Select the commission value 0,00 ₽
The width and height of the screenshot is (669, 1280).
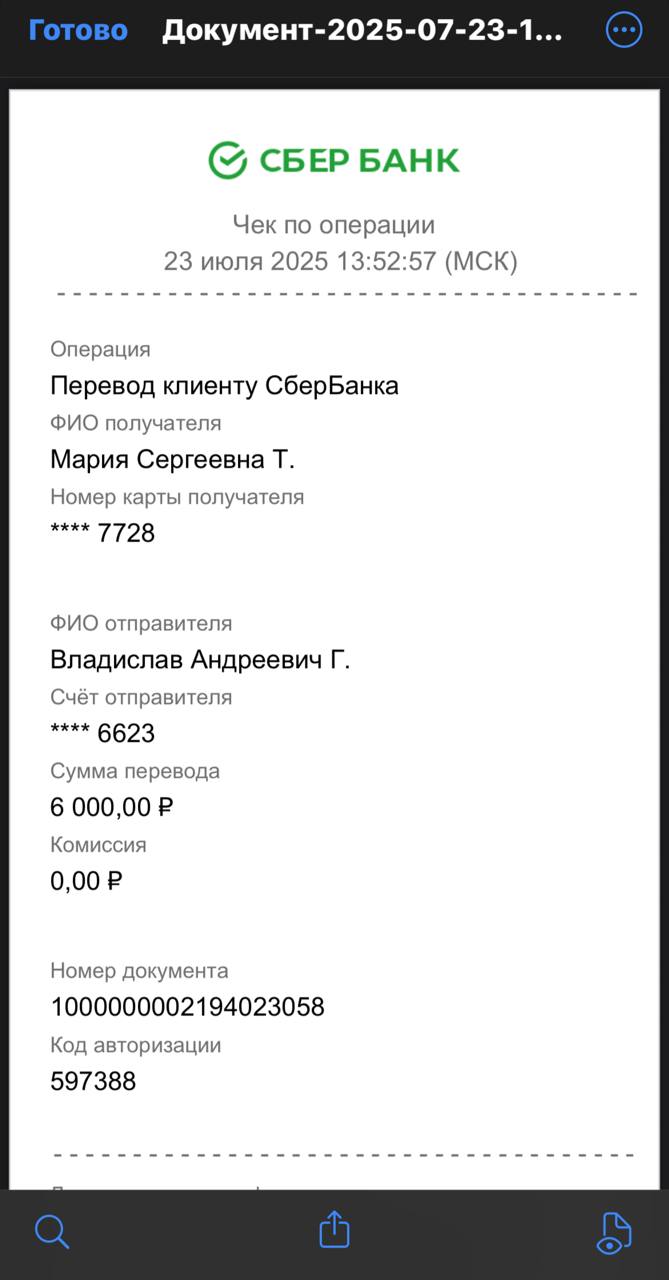click(x=86, y=881)
